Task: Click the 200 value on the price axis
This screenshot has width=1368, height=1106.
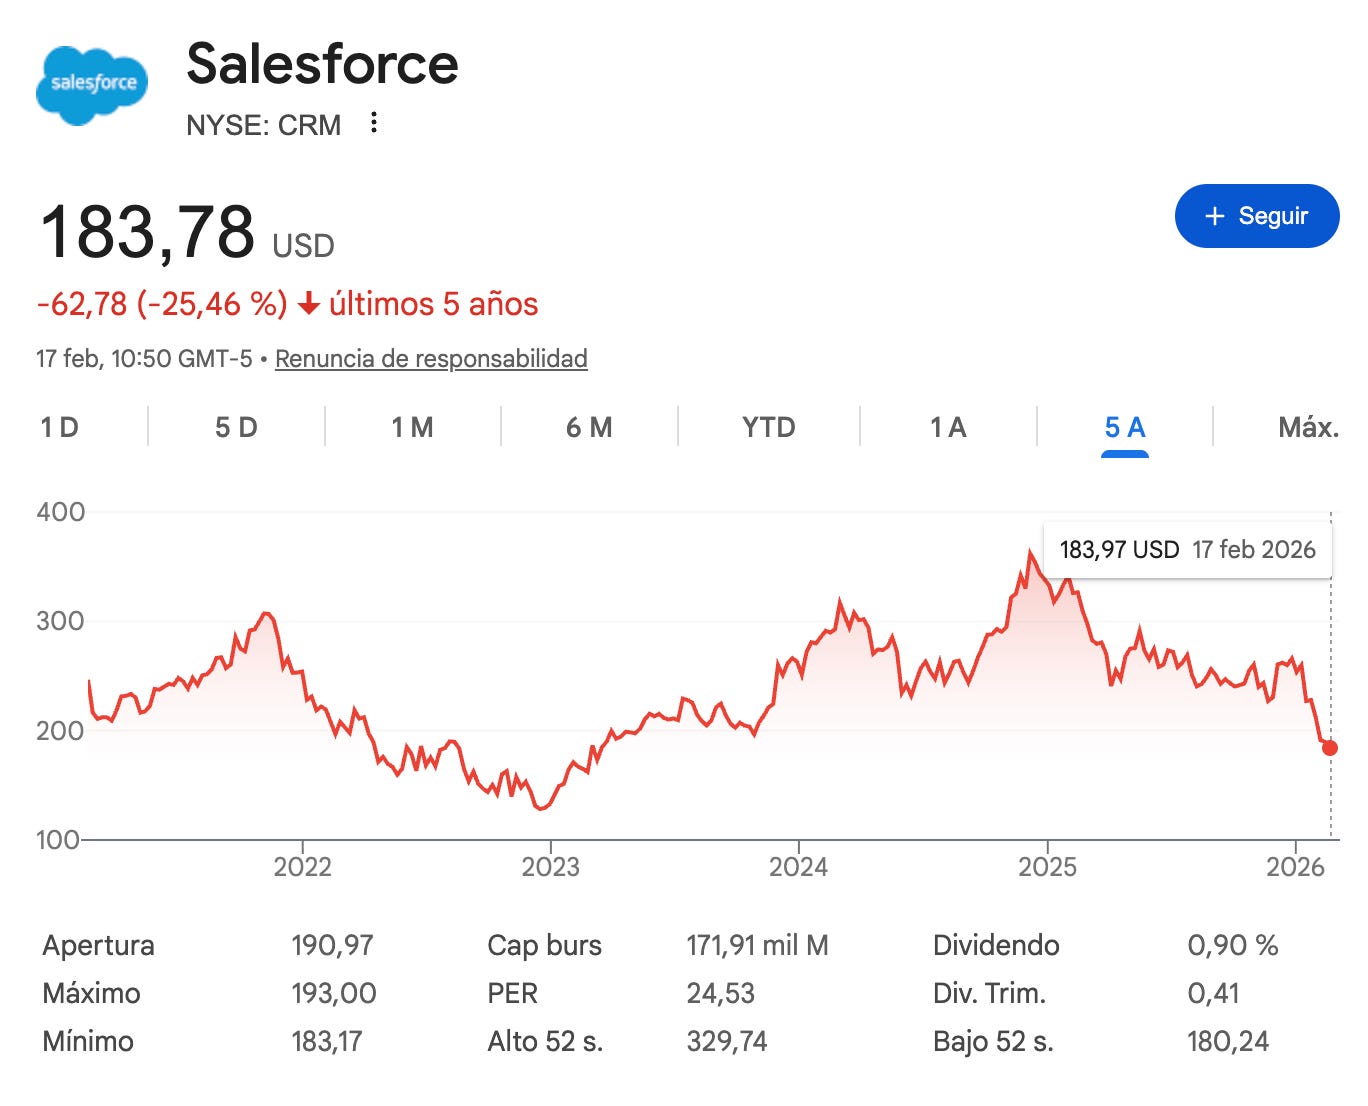Action: [x=61, y=731]
